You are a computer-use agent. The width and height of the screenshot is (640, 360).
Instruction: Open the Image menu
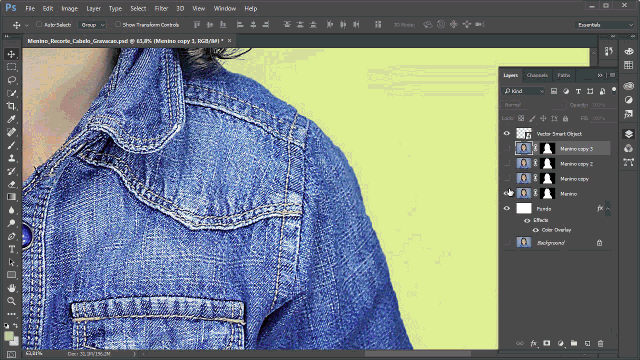click(x=69, y=9)
